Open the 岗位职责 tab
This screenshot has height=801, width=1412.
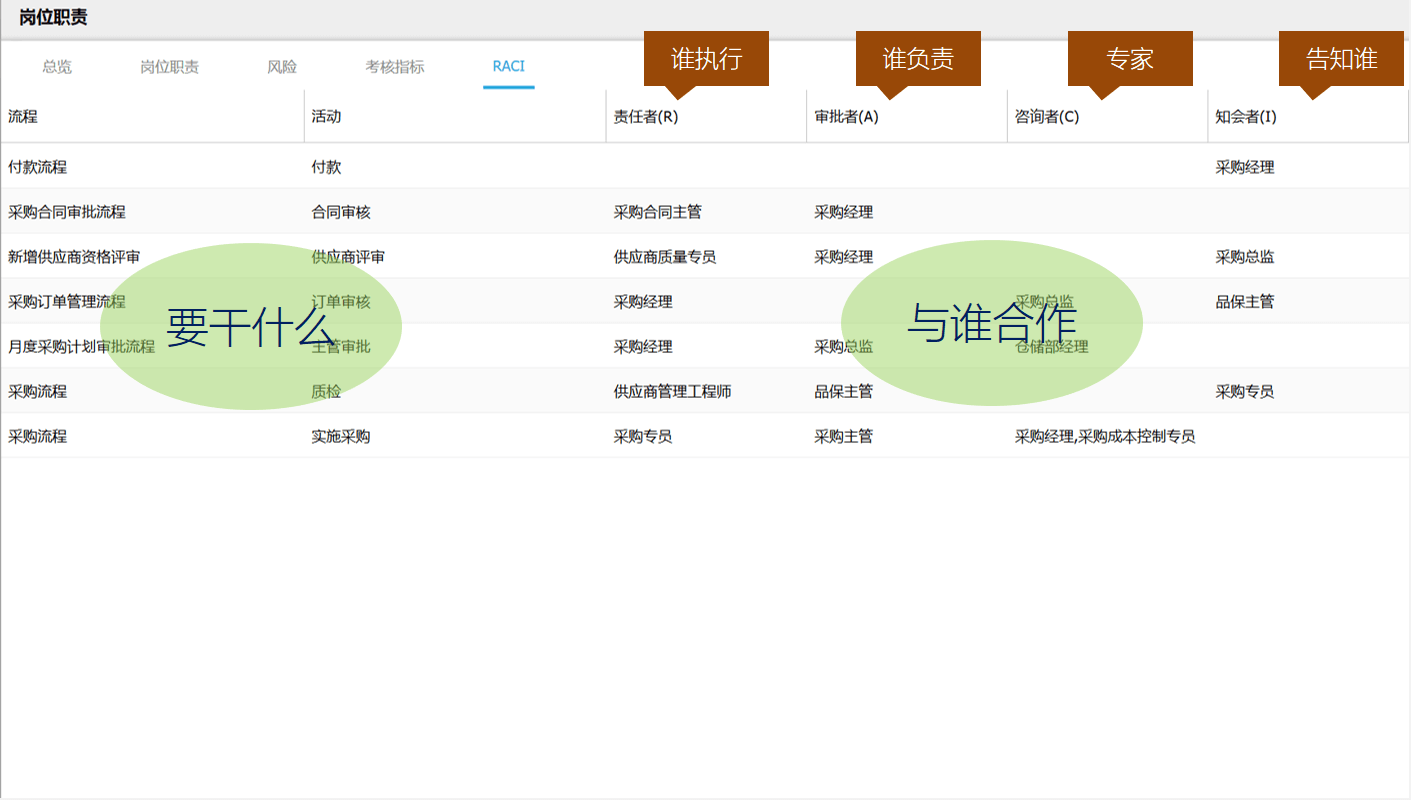pyautogui.click(x=169, y=67)
